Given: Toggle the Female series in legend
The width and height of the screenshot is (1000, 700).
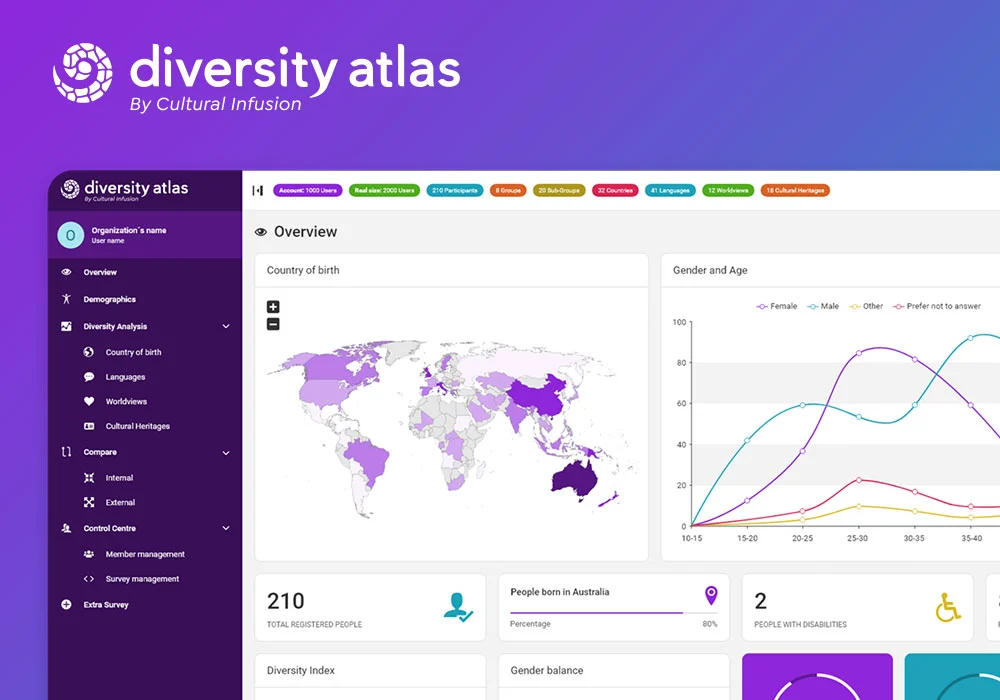Looking at the screenshot, I should click(x=777, y=307).
